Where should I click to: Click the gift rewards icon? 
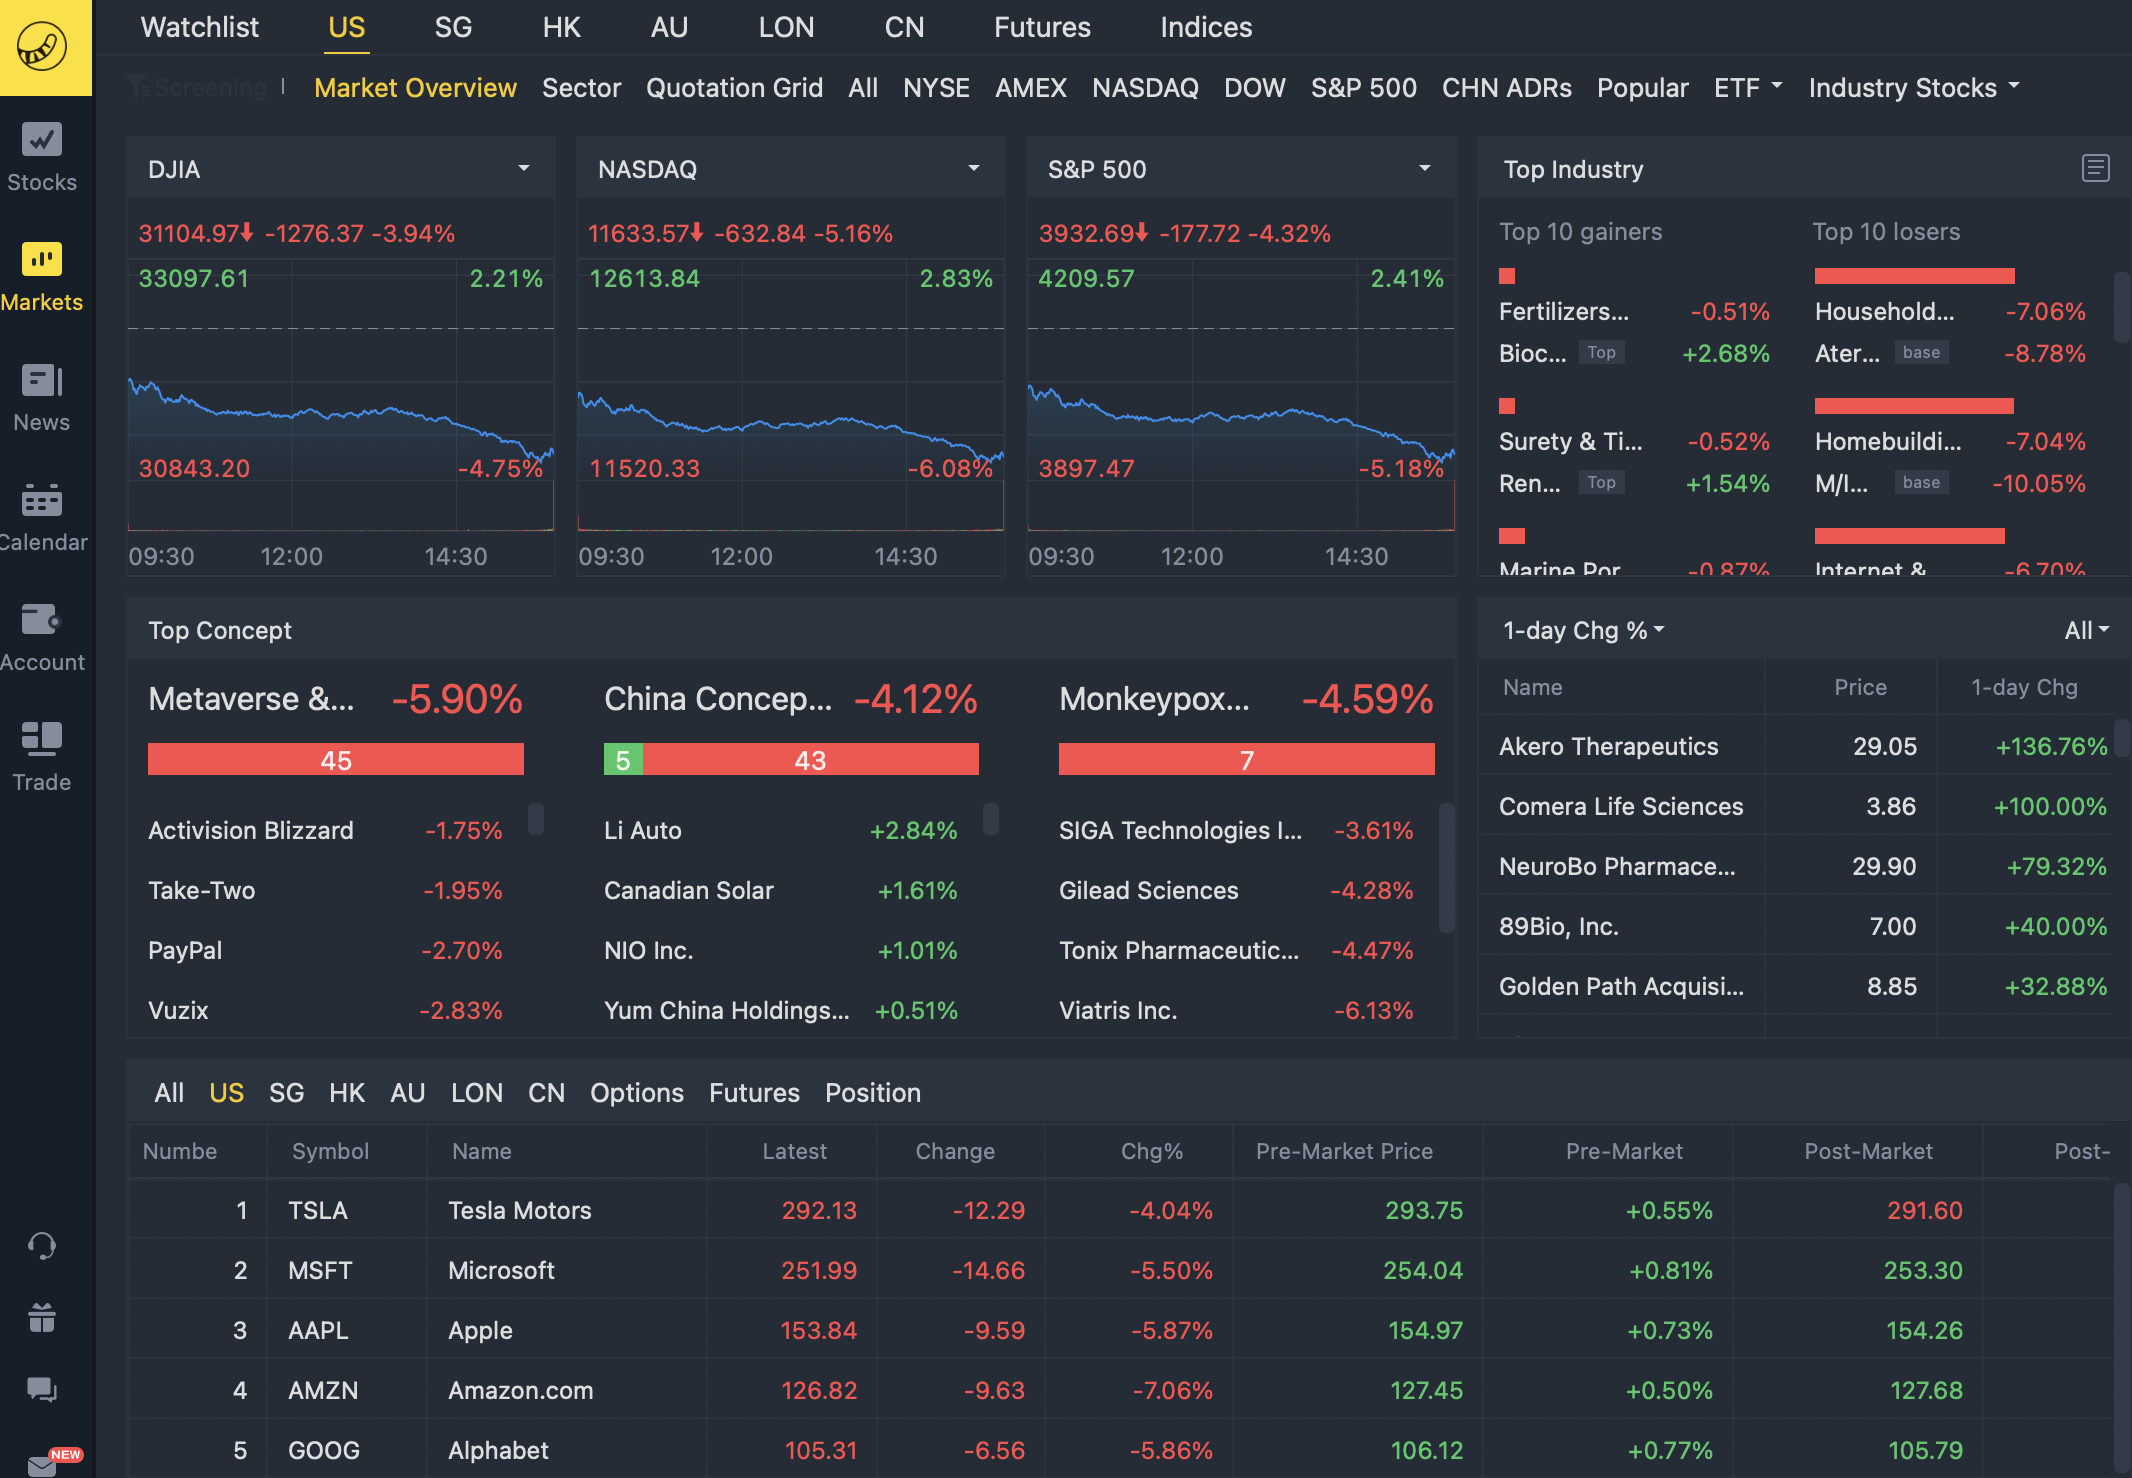click(42, 1318)
